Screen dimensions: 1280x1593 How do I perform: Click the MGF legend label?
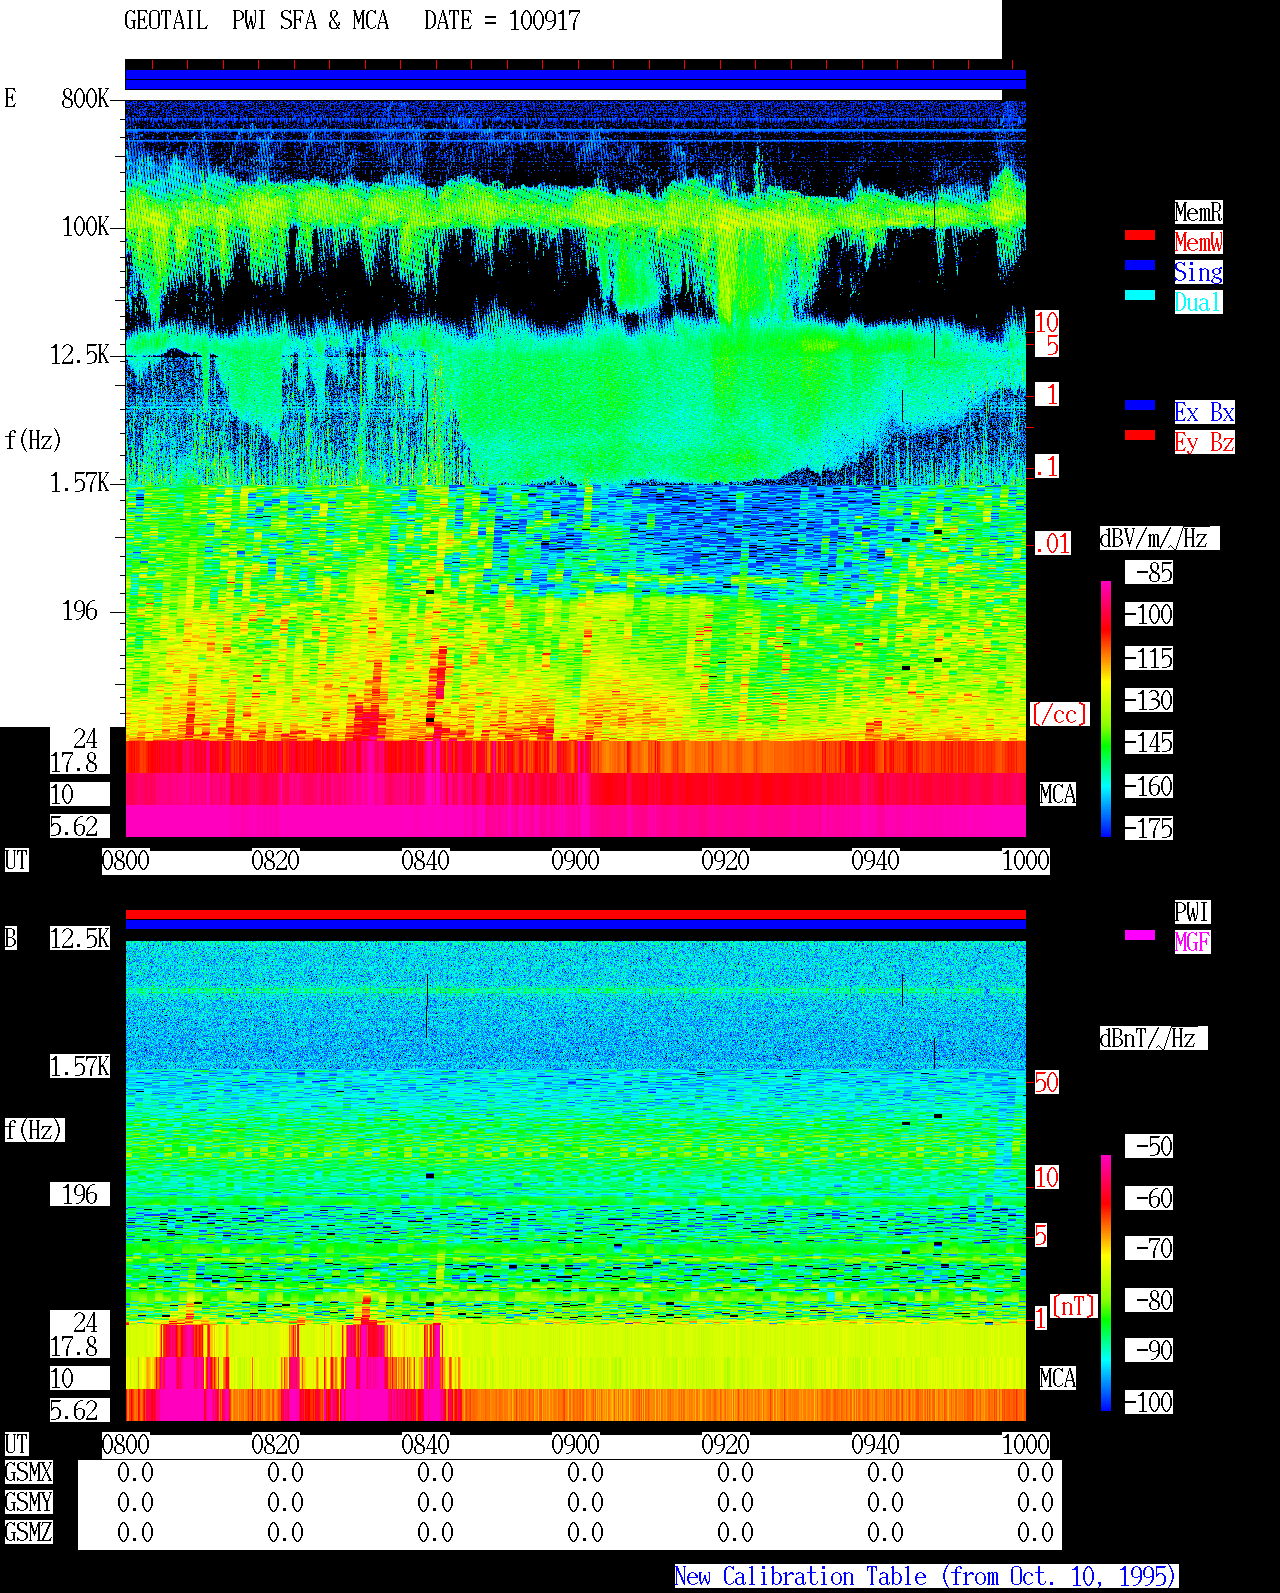1192,942
